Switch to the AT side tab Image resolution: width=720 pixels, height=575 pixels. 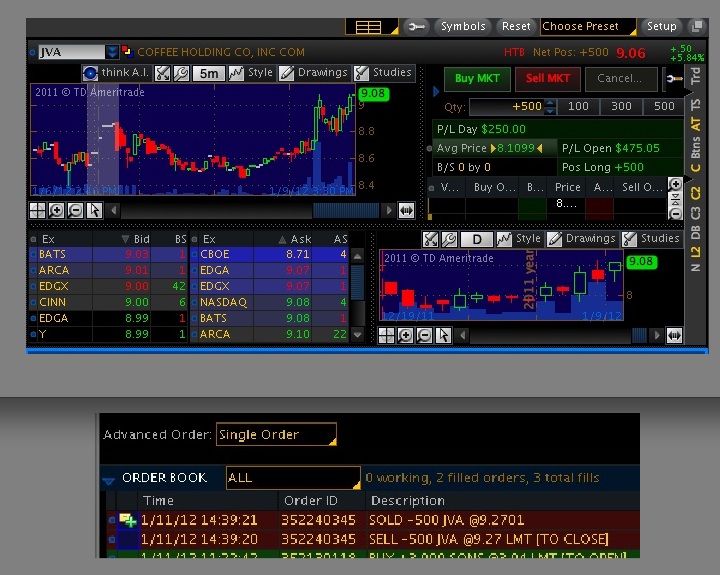pyautogui.click(x=695, y=124)
